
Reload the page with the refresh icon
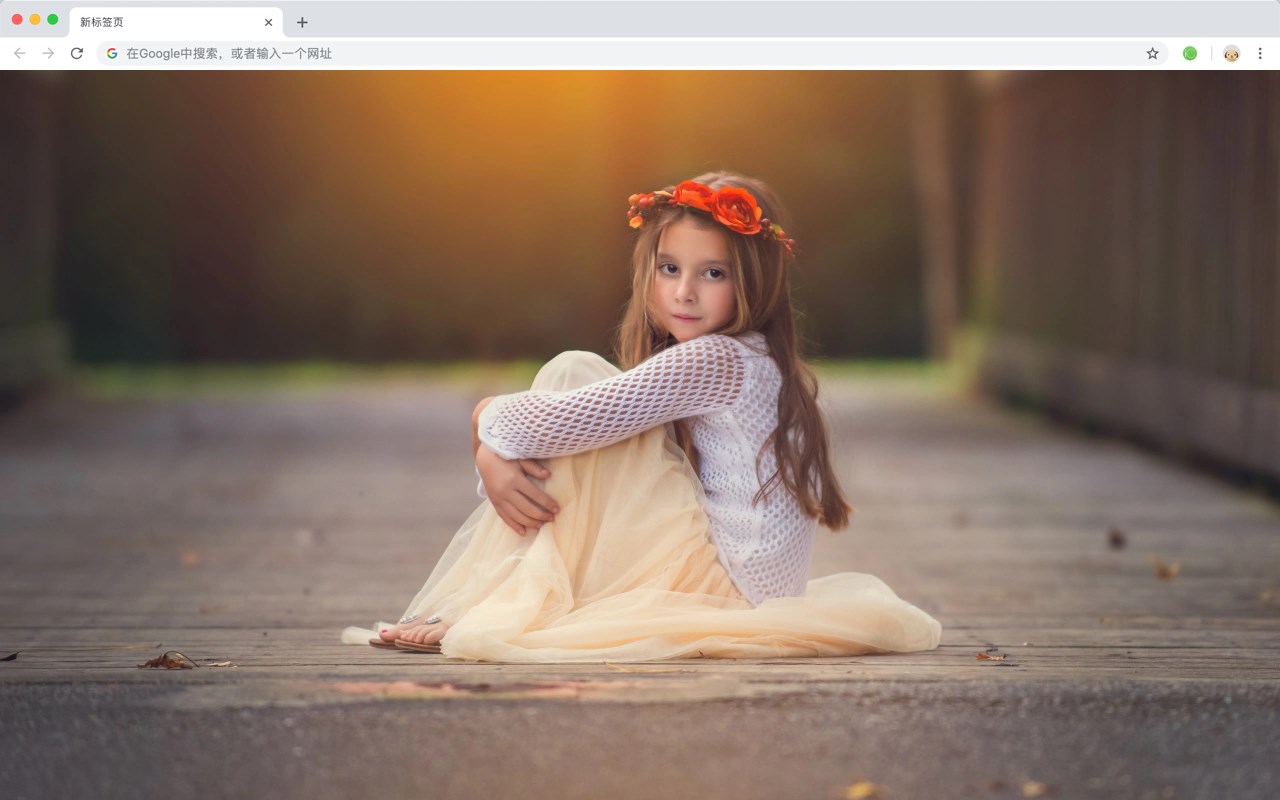[77, 53]
